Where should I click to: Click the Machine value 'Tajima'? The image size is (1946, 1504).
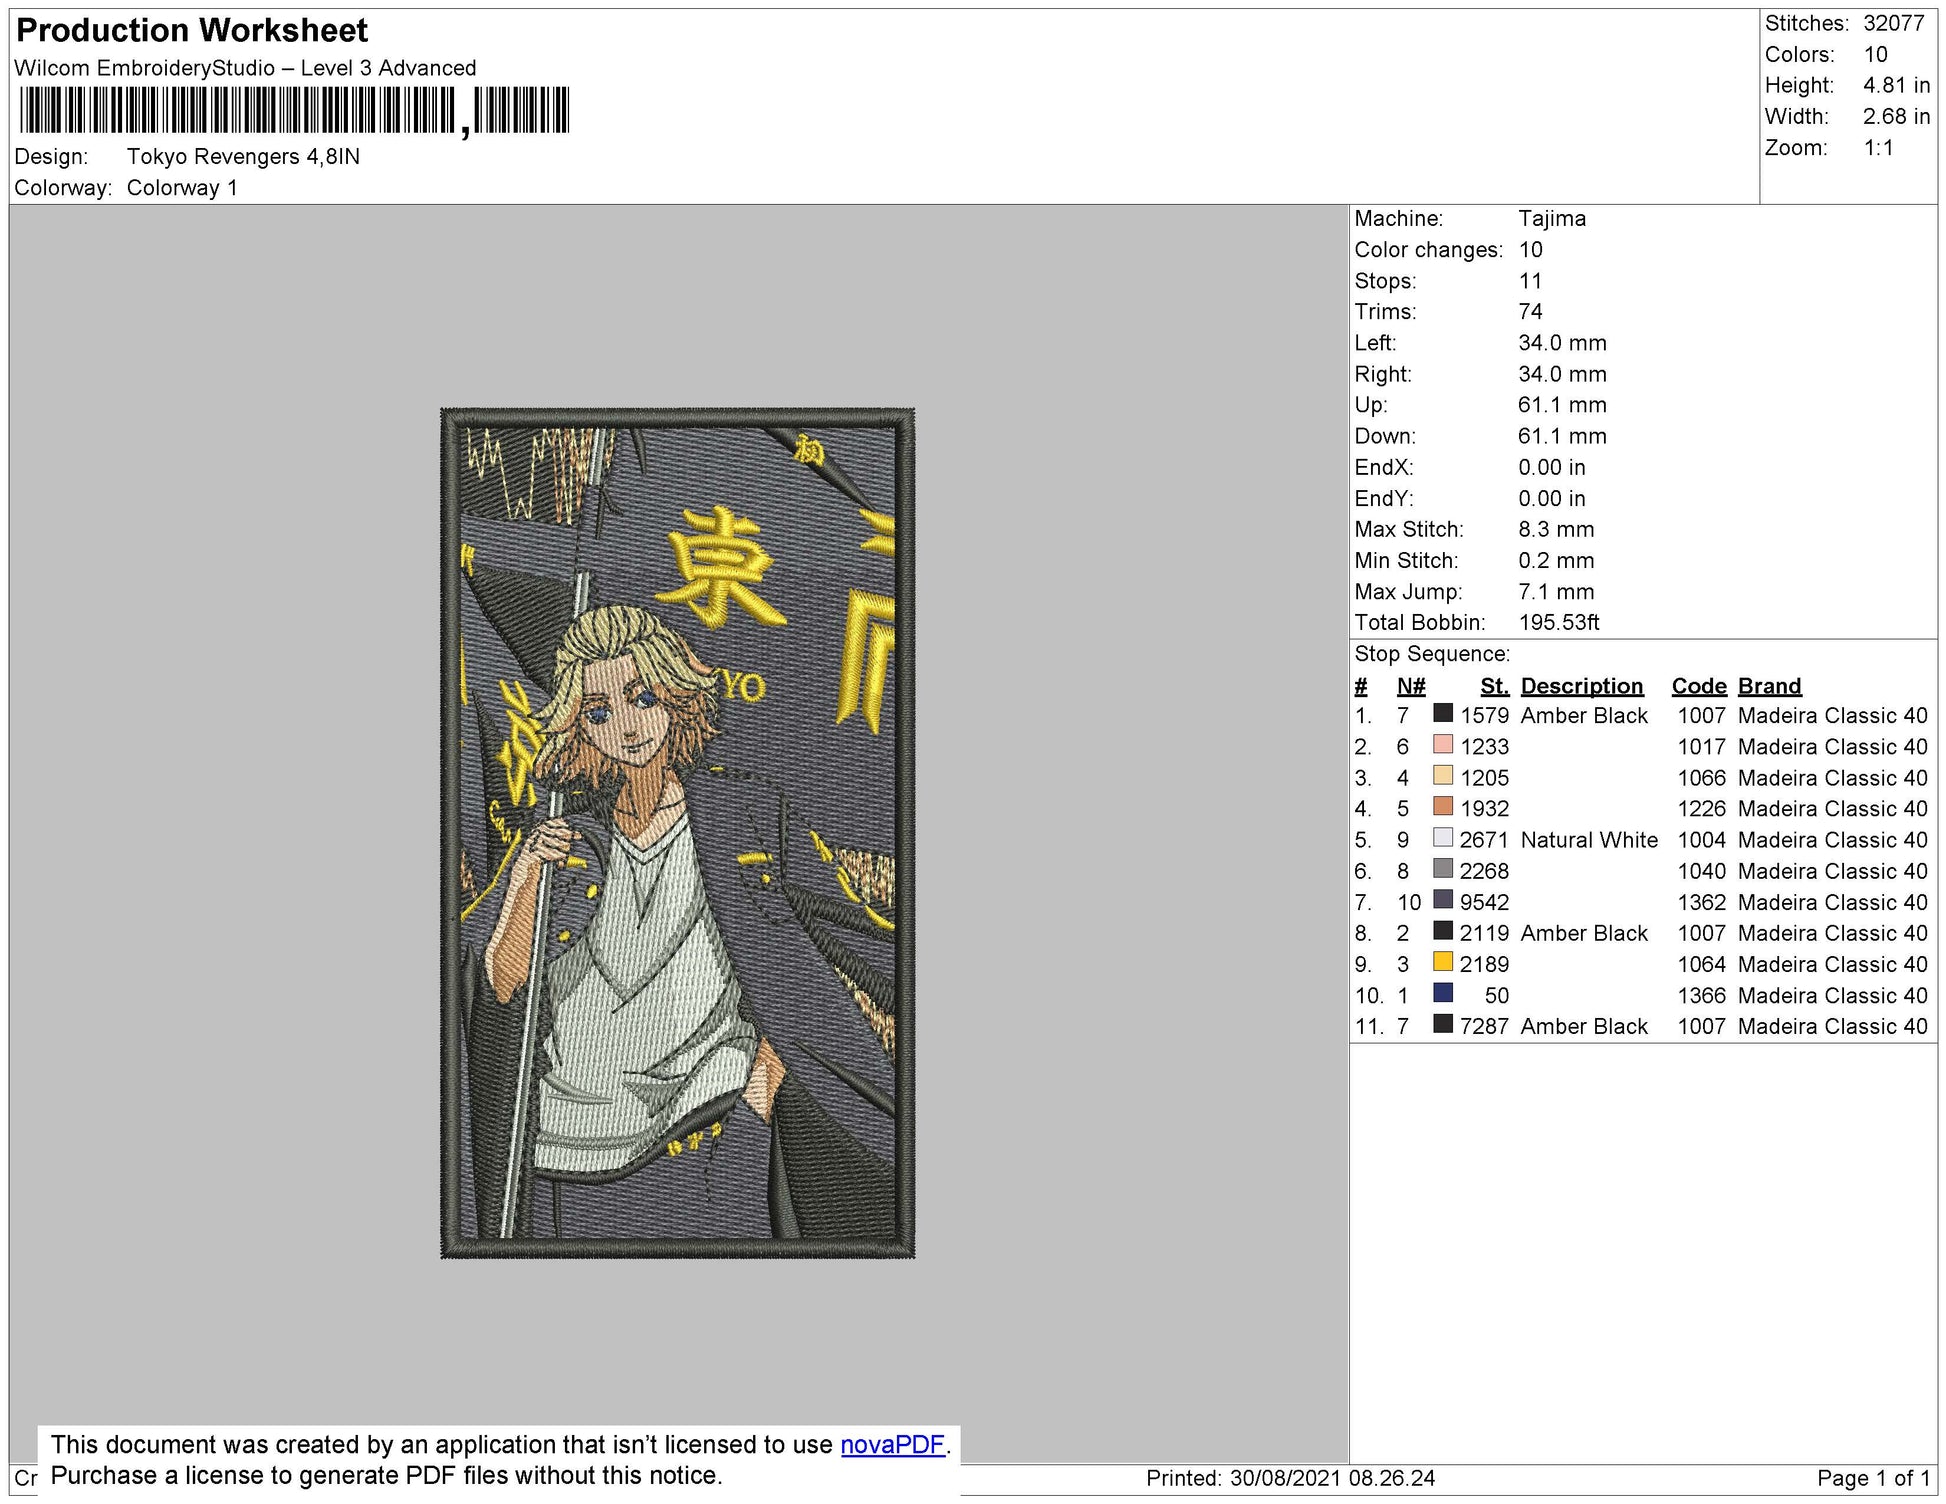(x=1552, y=218)
